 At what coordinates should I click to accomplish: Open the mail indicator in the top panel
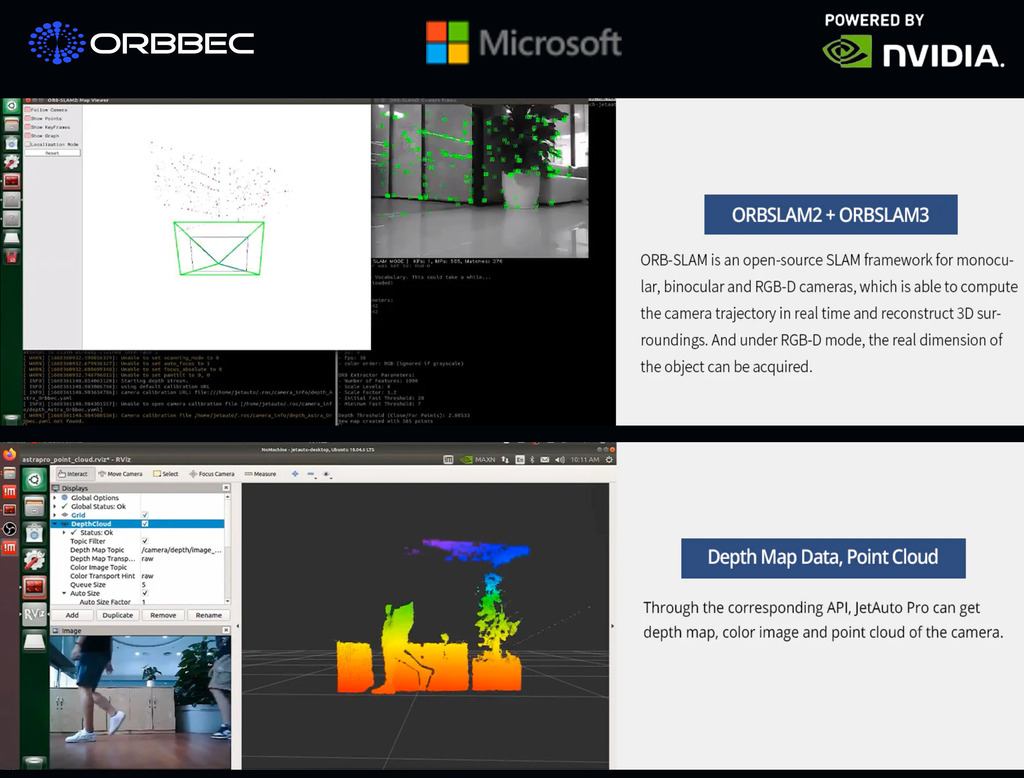tap(545, 459)
